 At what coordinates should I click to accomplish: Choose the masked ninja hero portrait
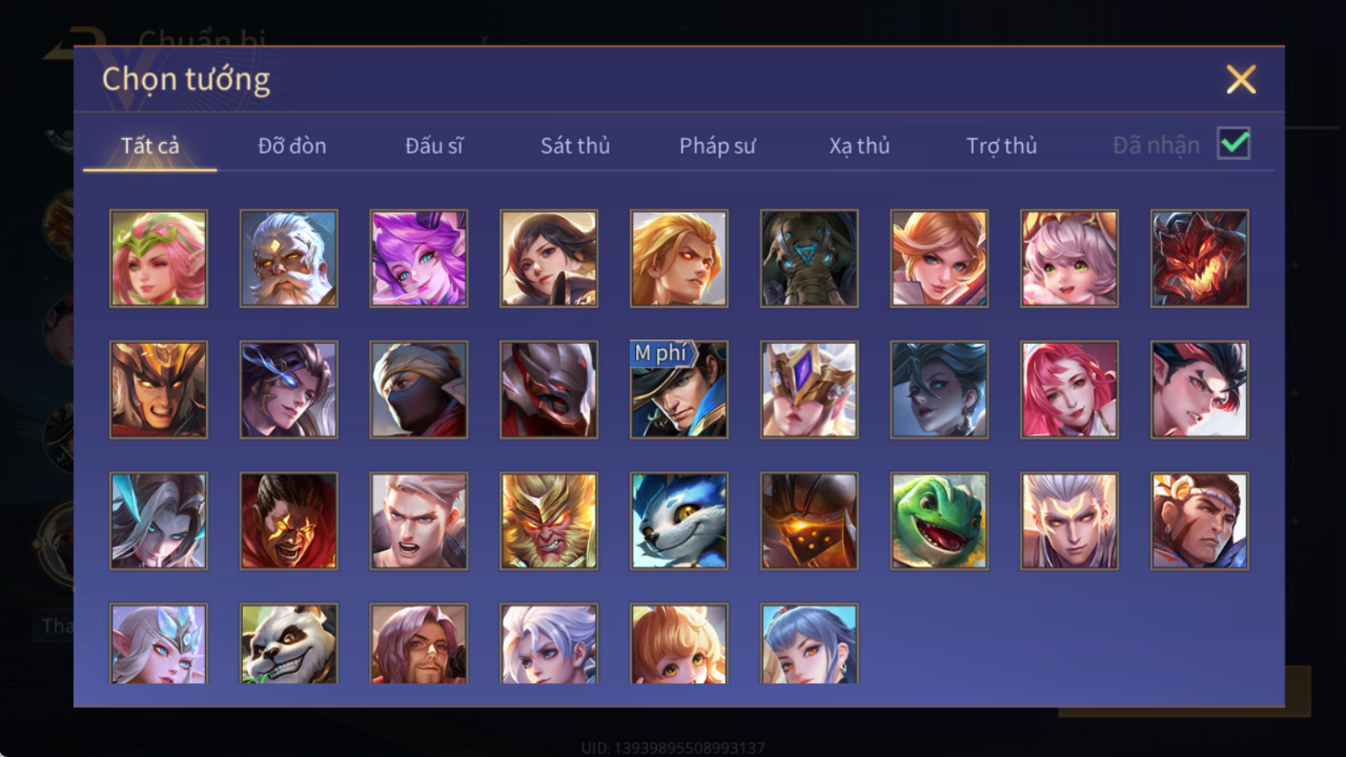(419, 390)
